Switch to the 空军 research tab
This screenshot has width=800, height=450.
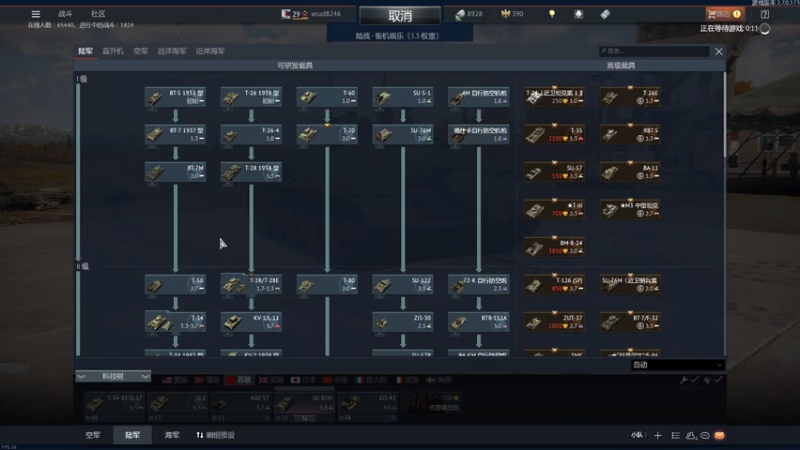141,51
